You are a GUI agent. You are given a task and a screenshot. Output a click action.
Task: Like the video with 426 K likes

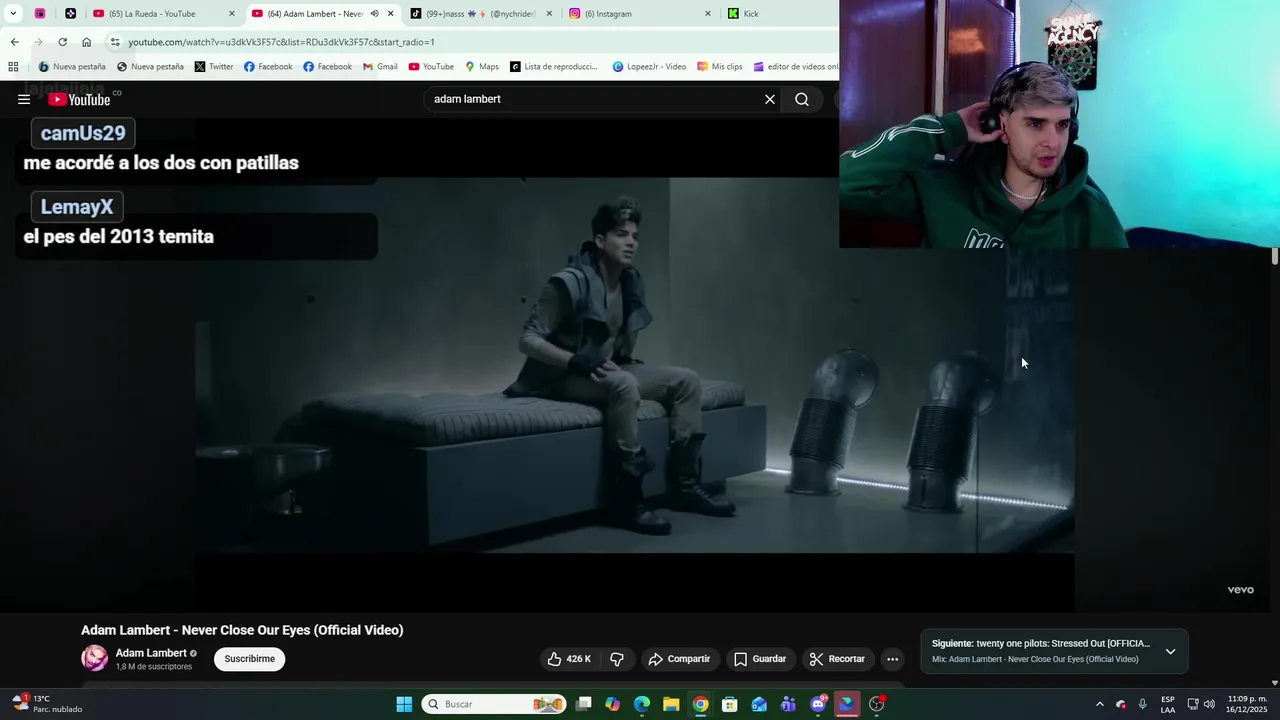tap(569, 659)
